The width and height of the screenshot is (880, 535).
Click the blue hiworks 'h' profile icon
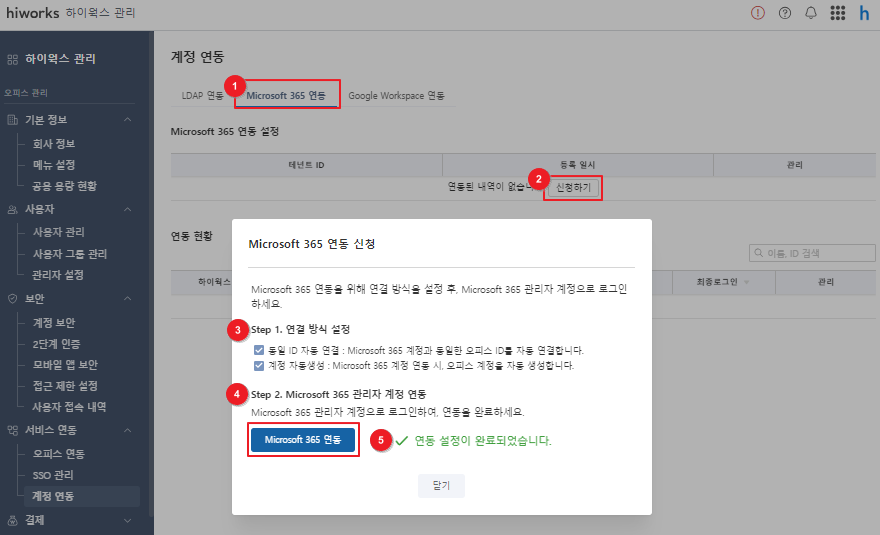pos(864,13)
